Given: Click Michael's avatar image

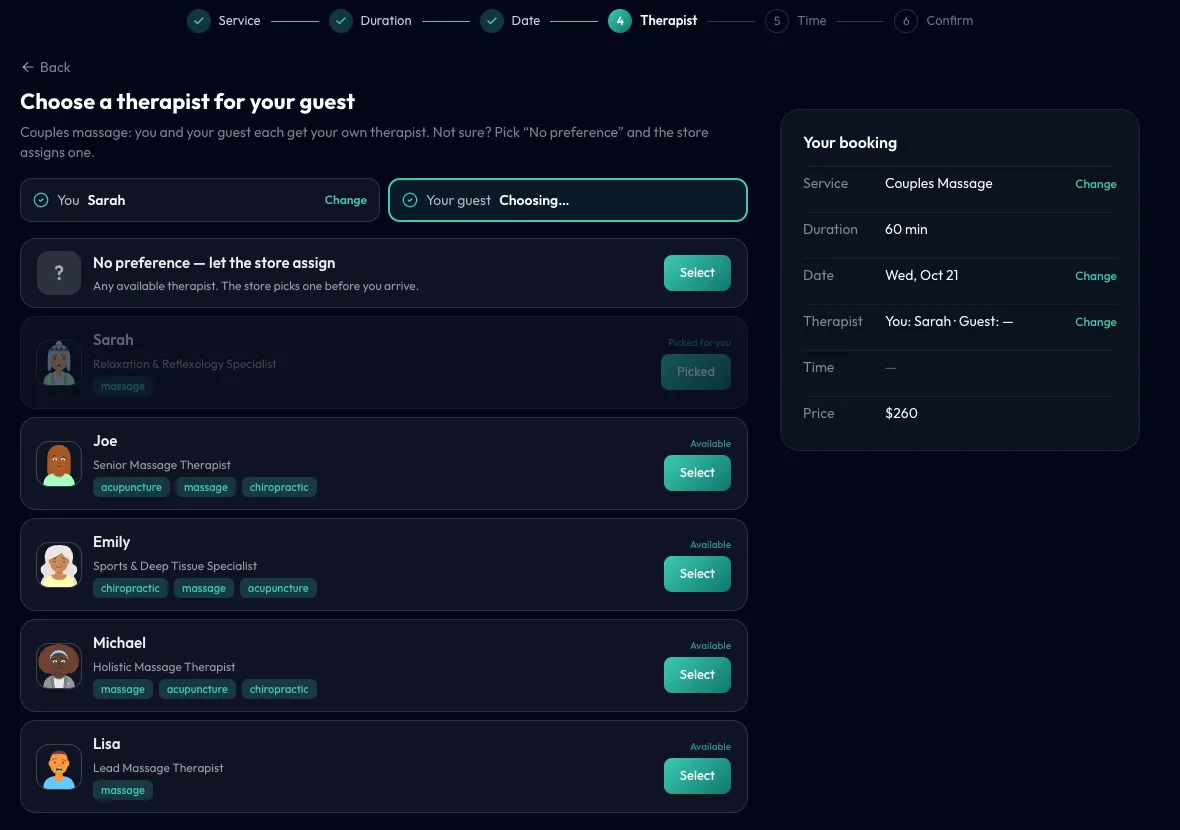Looking at the screenshot, I should (x=59, y=665).
